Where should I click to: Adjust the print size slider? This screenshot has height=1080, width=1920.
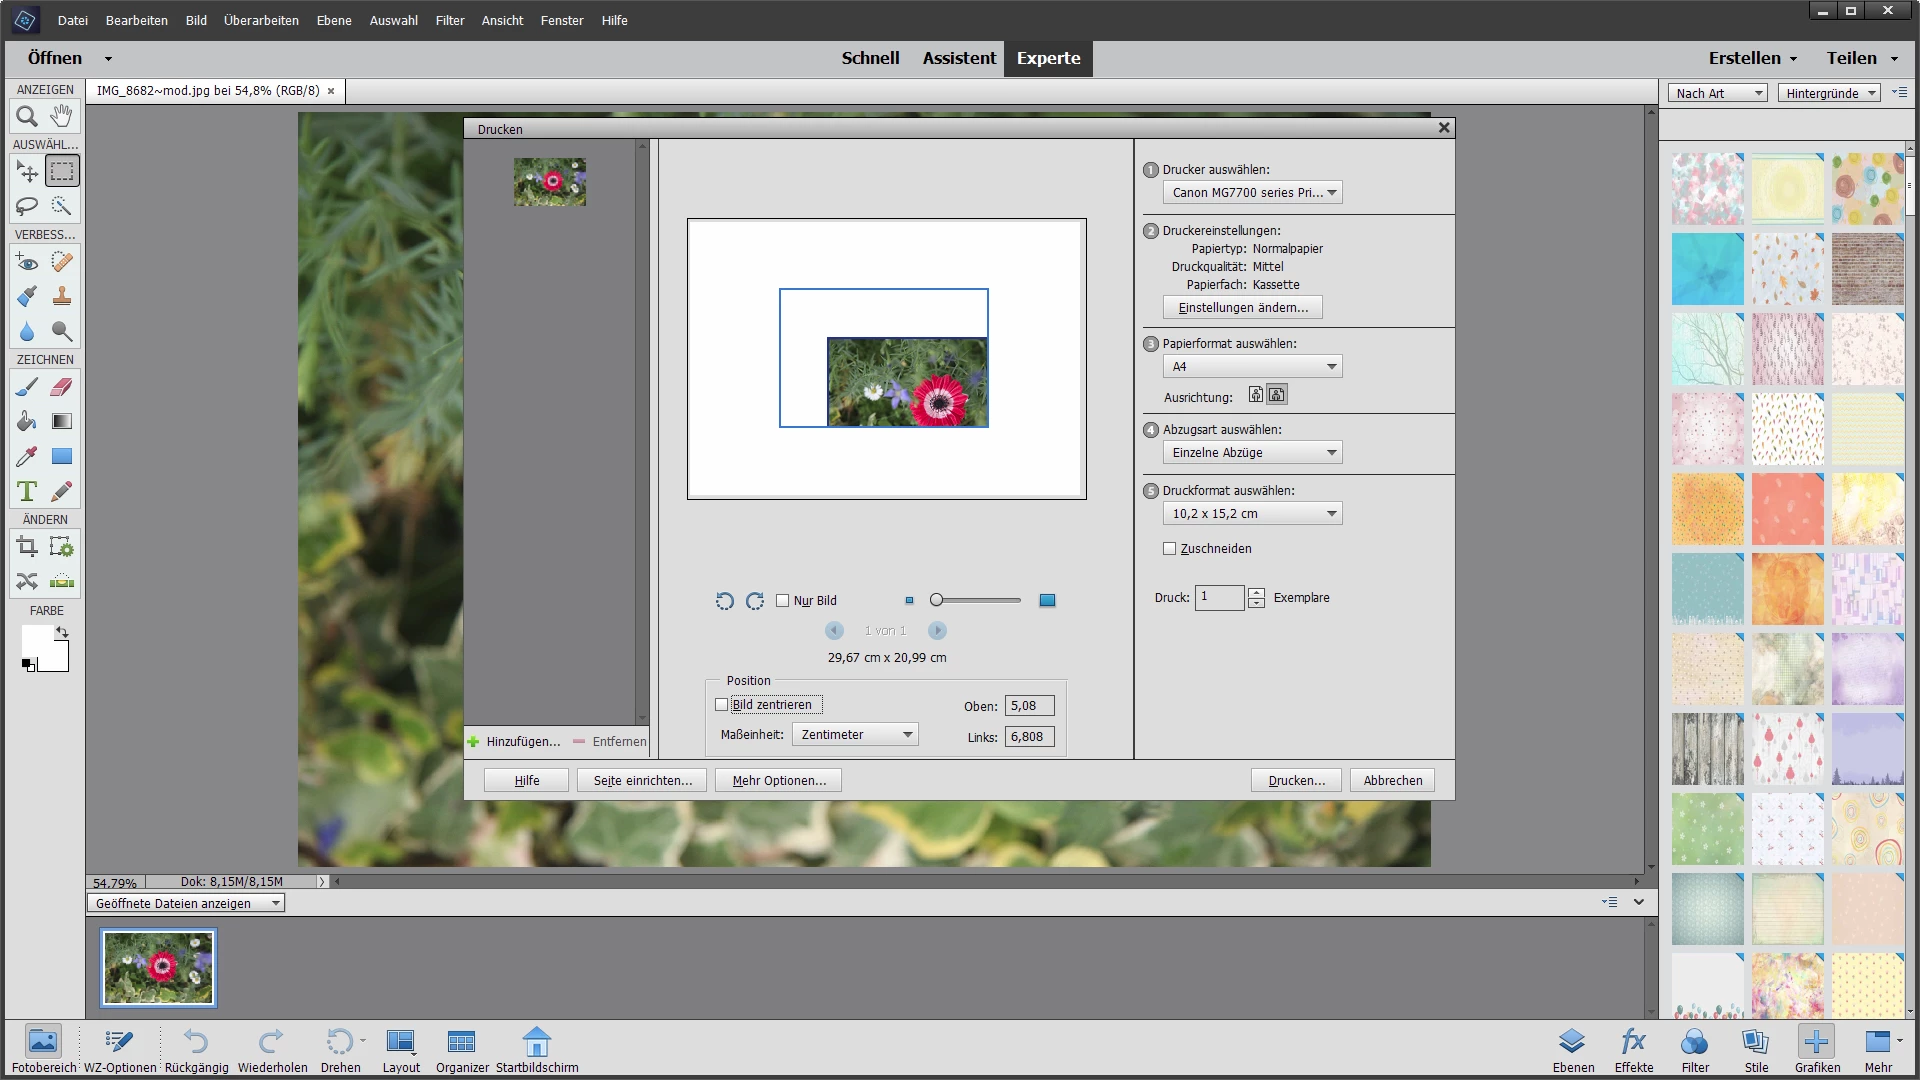(937, 601)
